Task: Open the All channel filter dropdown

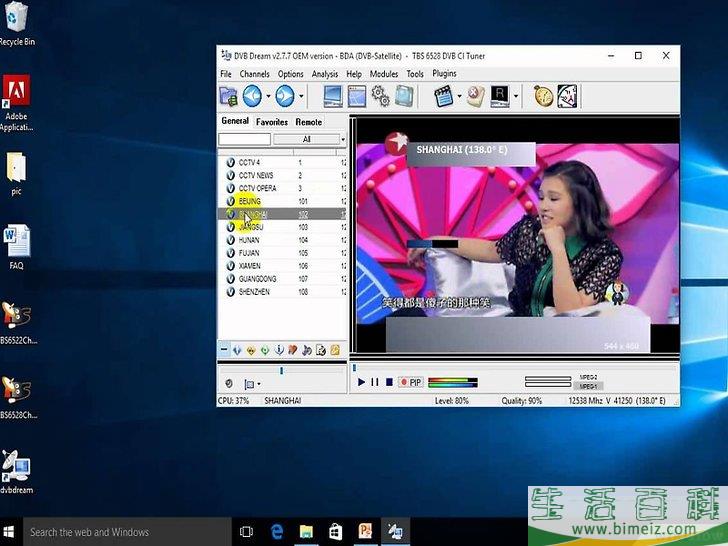Action: [x=309, y=139]
